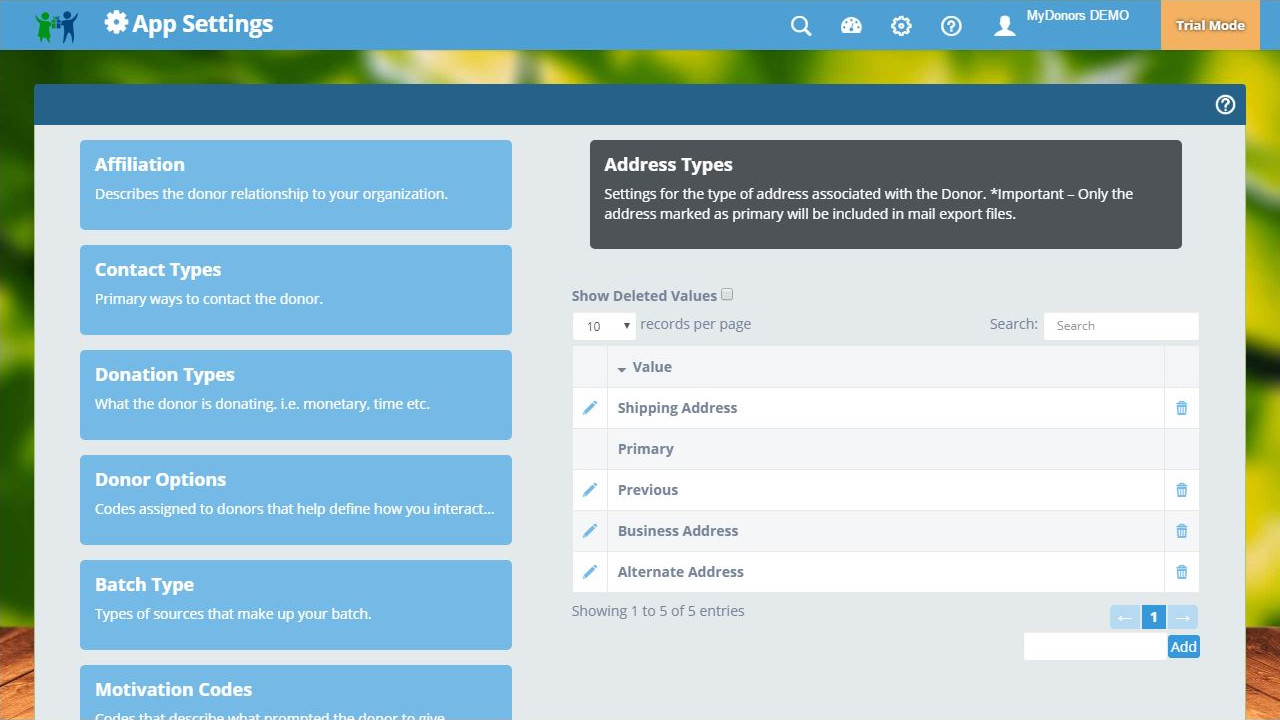Screen dimensions: 1280x720
Task: Open the Affiliation settings card
Action: click(296, 185)
